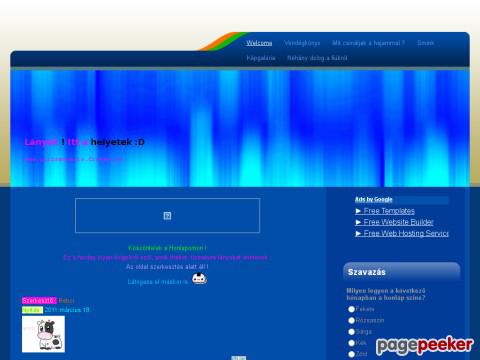This screenshot has width=480, height=360.
Task: Select the Sárga radio option
Action: tap(351, 332)
